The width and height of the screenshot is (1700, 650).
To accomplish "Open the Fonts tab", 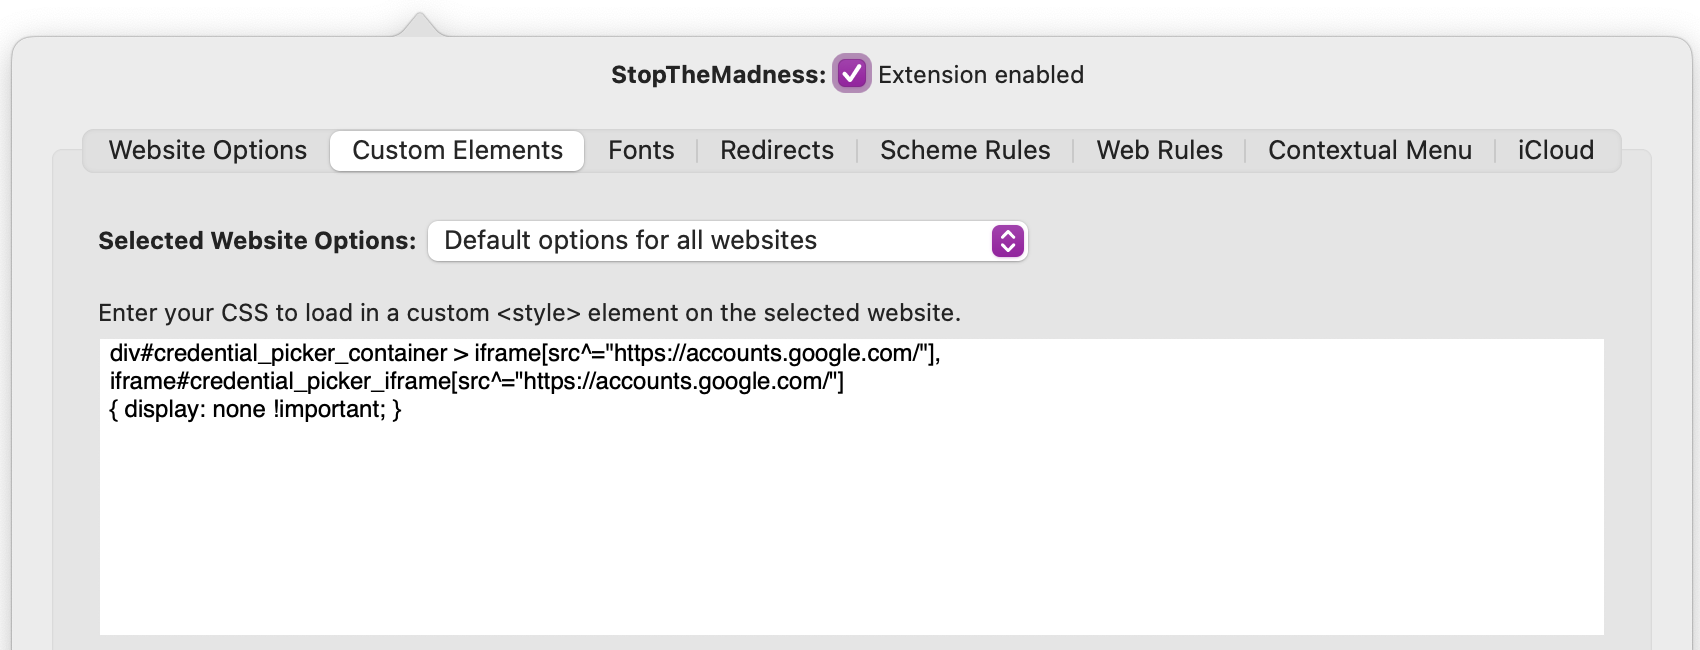I will point(641,150).
